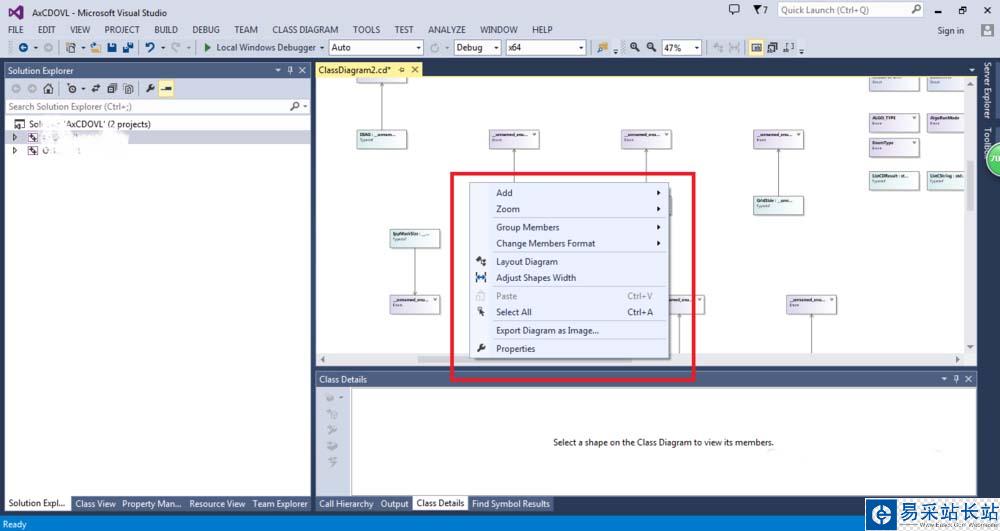Close the ClassDiagram2.cd tab
Image resolution: width=1000 pixels, height=531 pixels.
415,69
